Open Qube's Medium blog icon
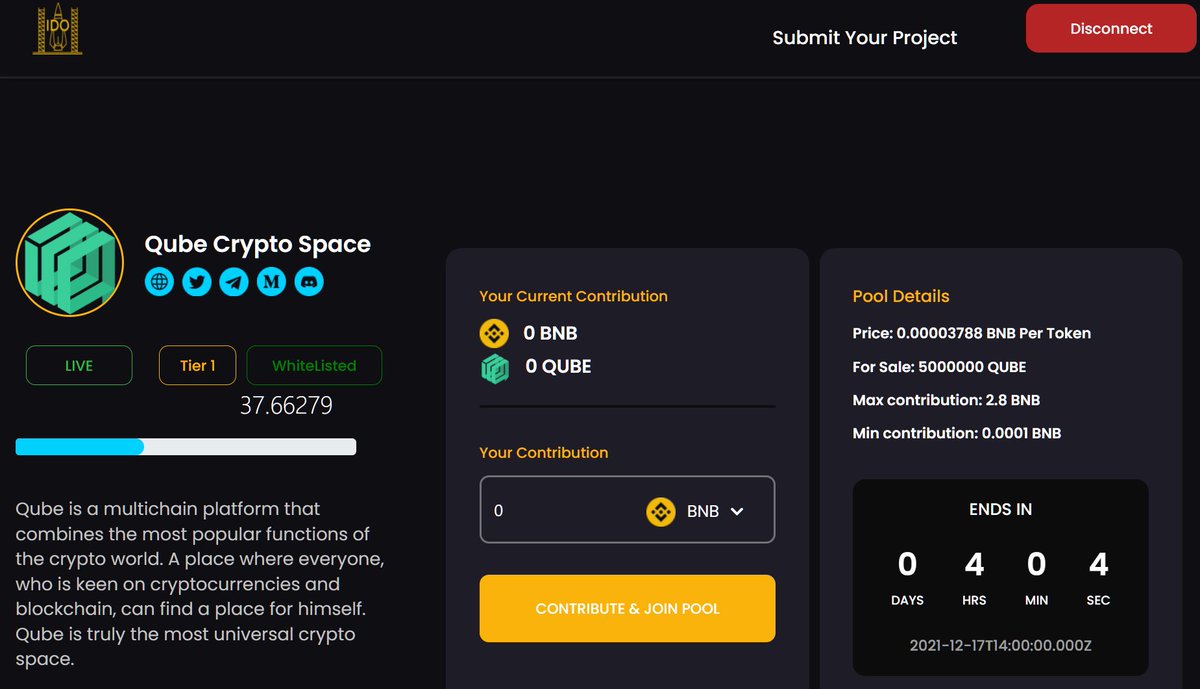The height and width of the screenshot is (689, 1200). pos(271,282)
